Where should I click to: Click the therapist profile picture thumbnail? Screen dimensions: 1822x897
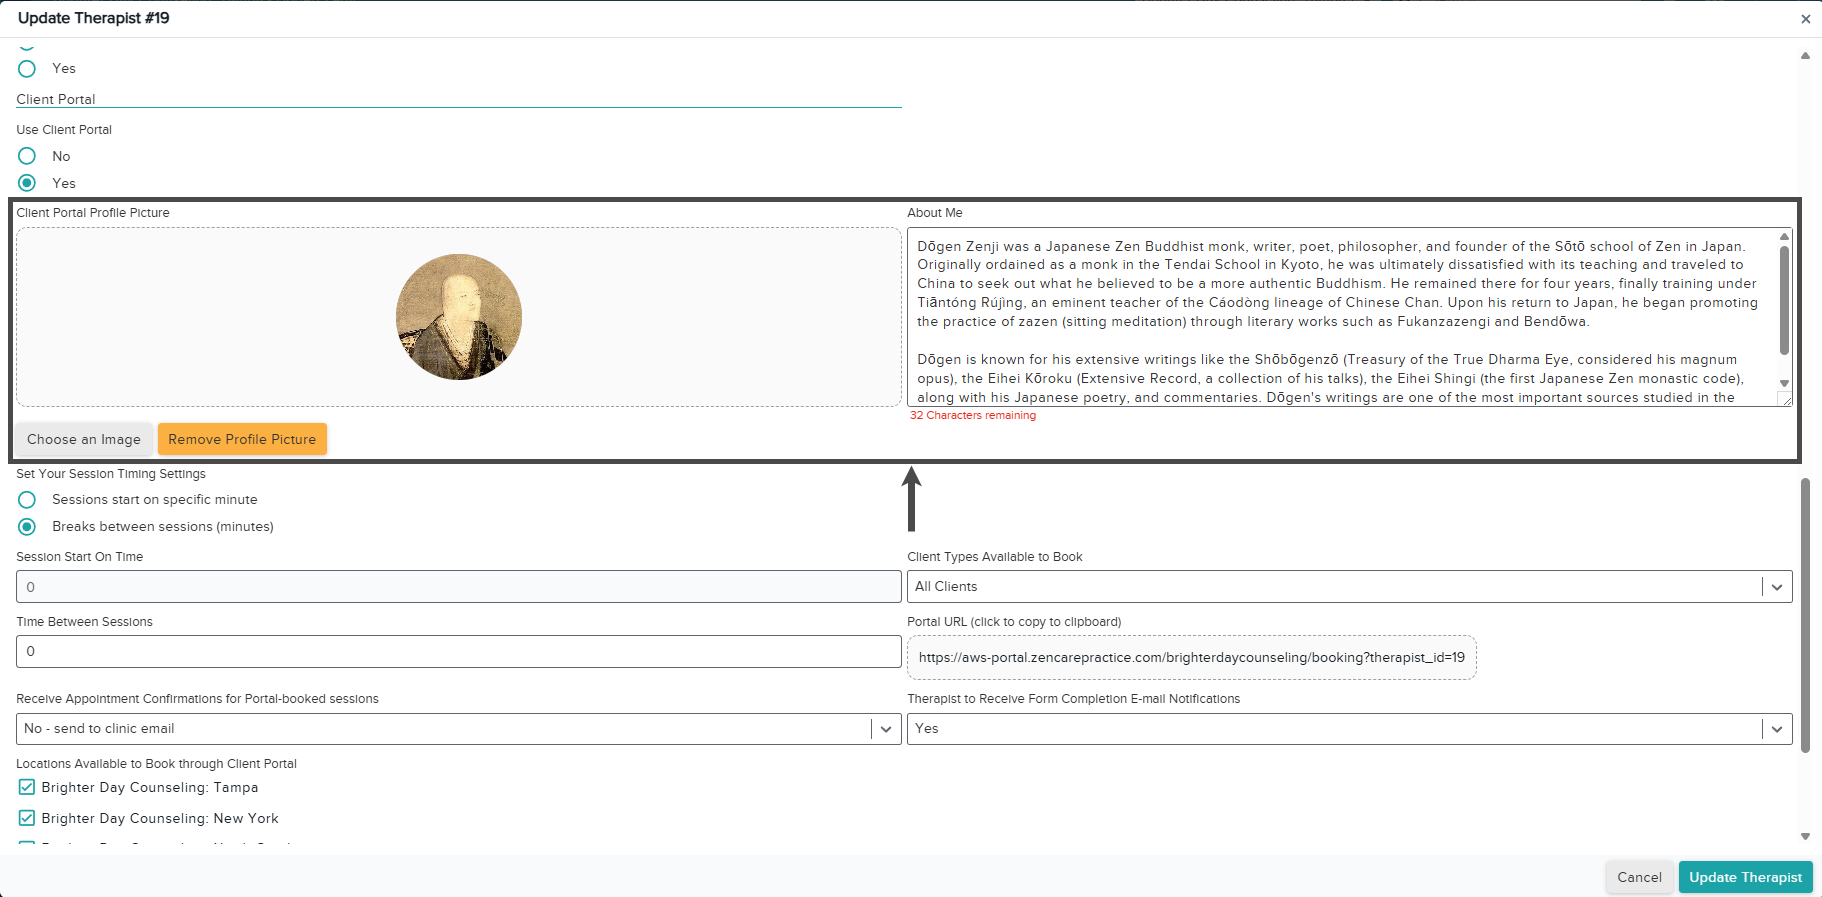coord(459,317)
